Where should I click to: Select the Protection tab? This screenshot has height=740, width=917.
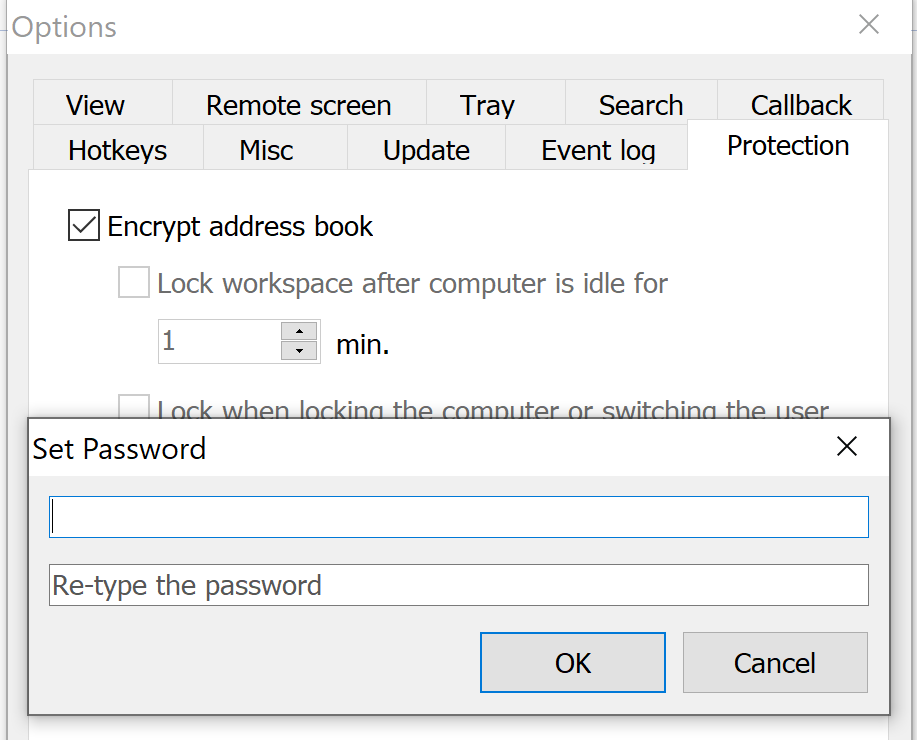pyautogui.click(x=787, y=145)
